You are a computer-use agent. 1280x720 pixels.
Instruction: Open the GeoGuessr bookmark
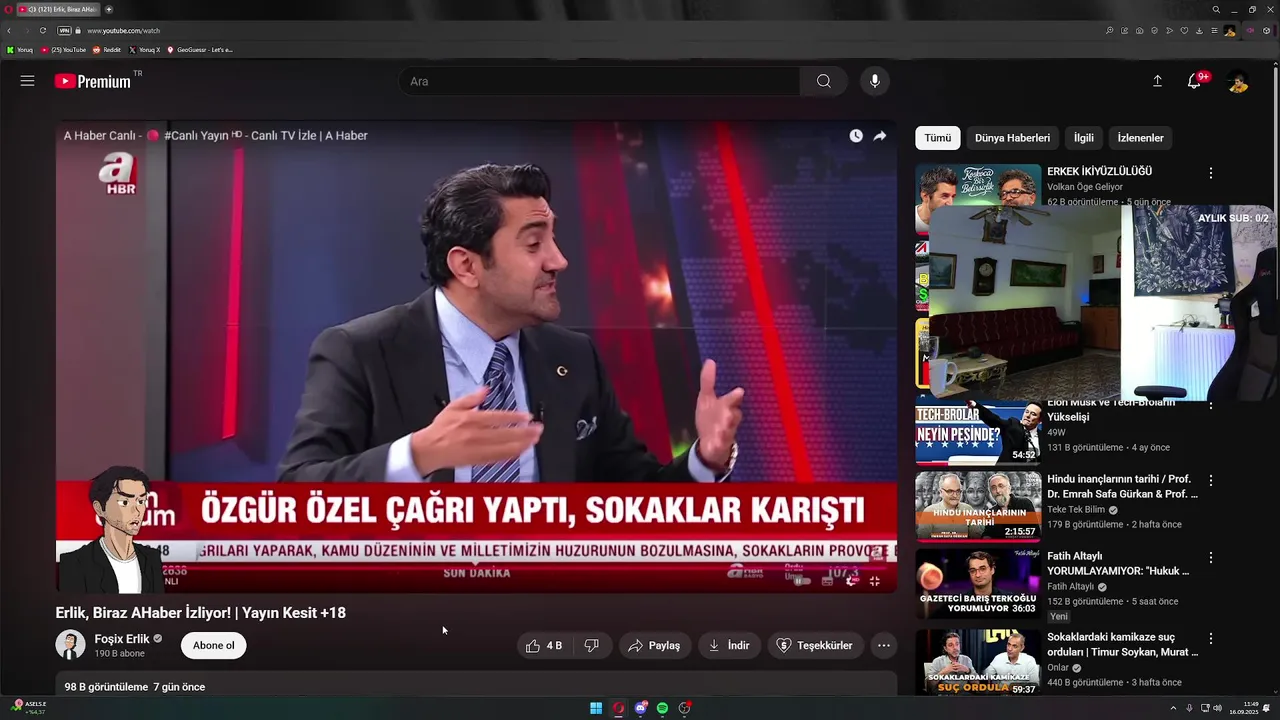[200, 50]
